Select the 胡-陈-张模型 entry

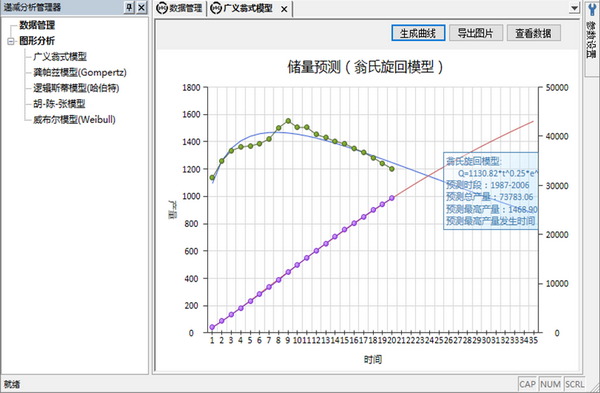coord(59,104)
